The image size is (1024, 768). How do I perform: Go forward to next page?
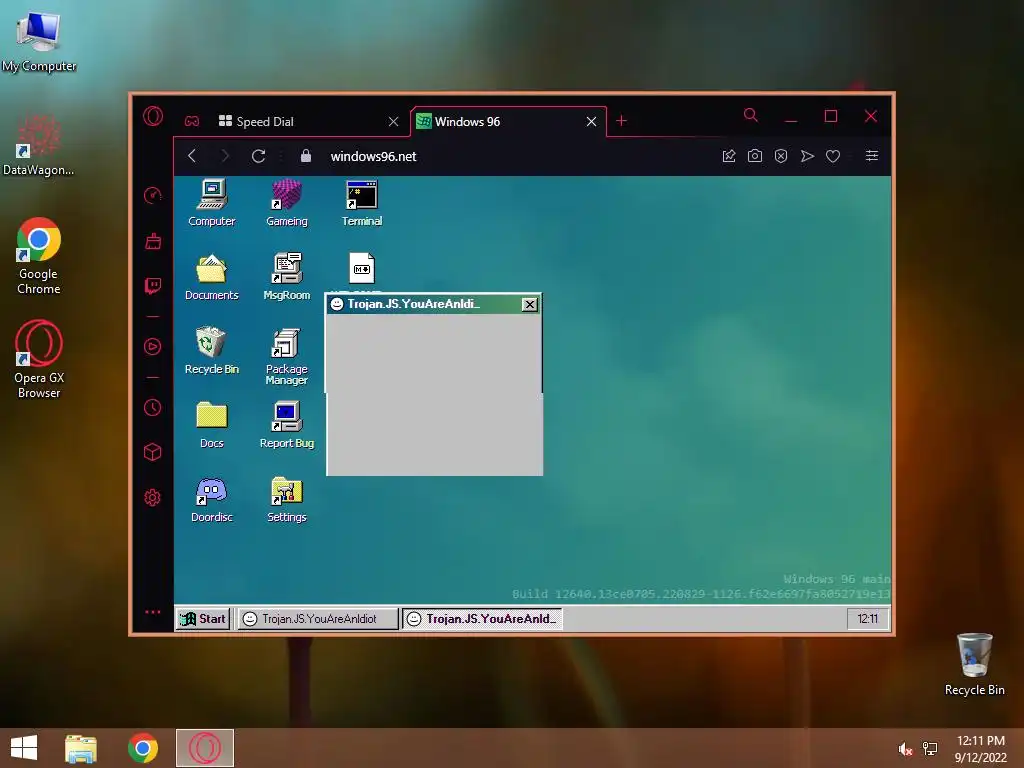tap(225, 156)
